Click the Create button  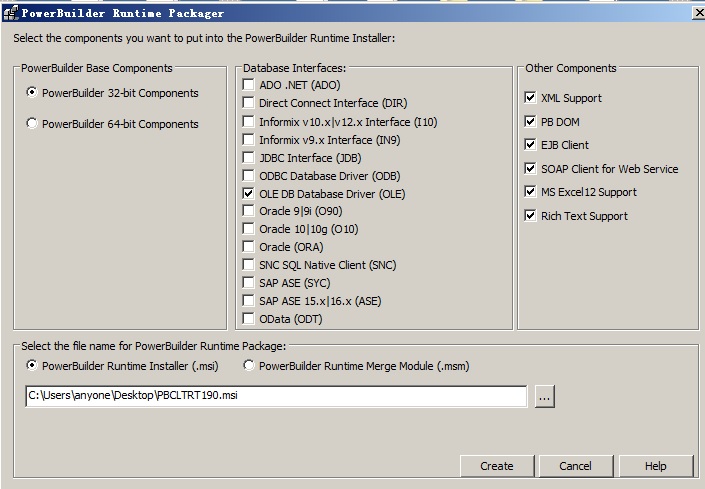(x=497, y=466)
